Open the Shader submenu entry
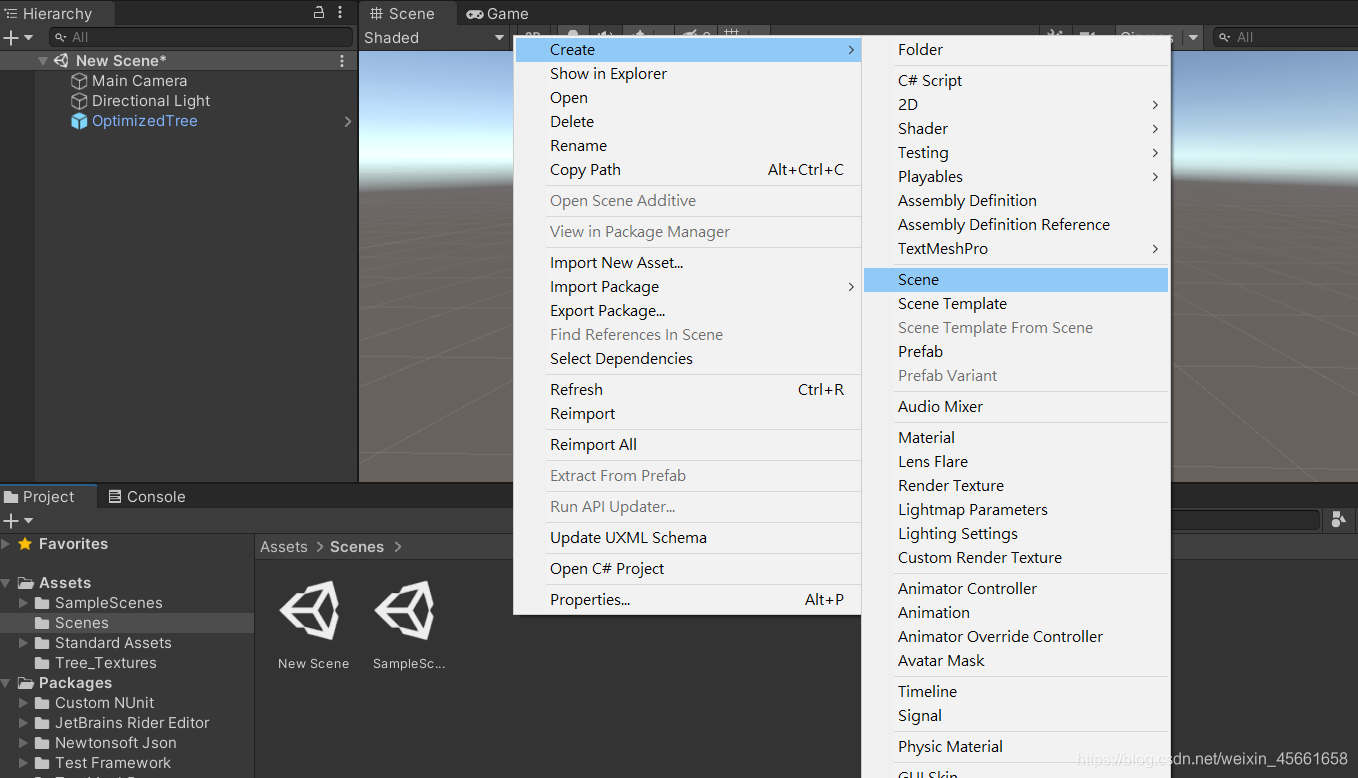The image size is (1358, 778). tap(1016, 129)
